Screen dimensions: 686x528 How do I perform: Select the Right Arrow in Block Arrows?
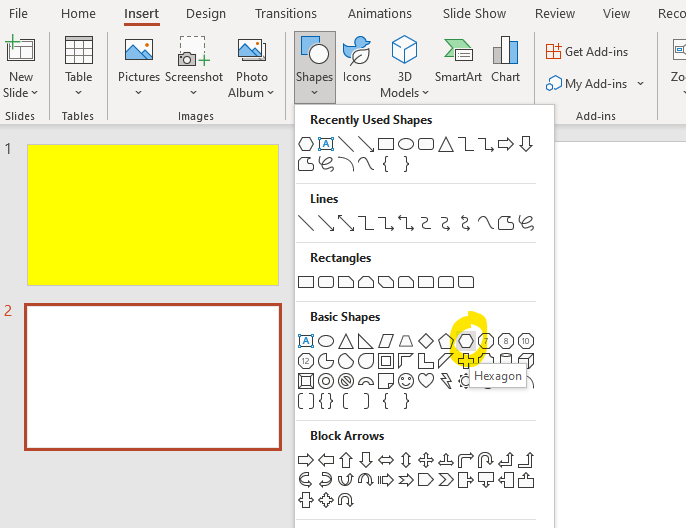pyautogui.click(x=307, y=460)
